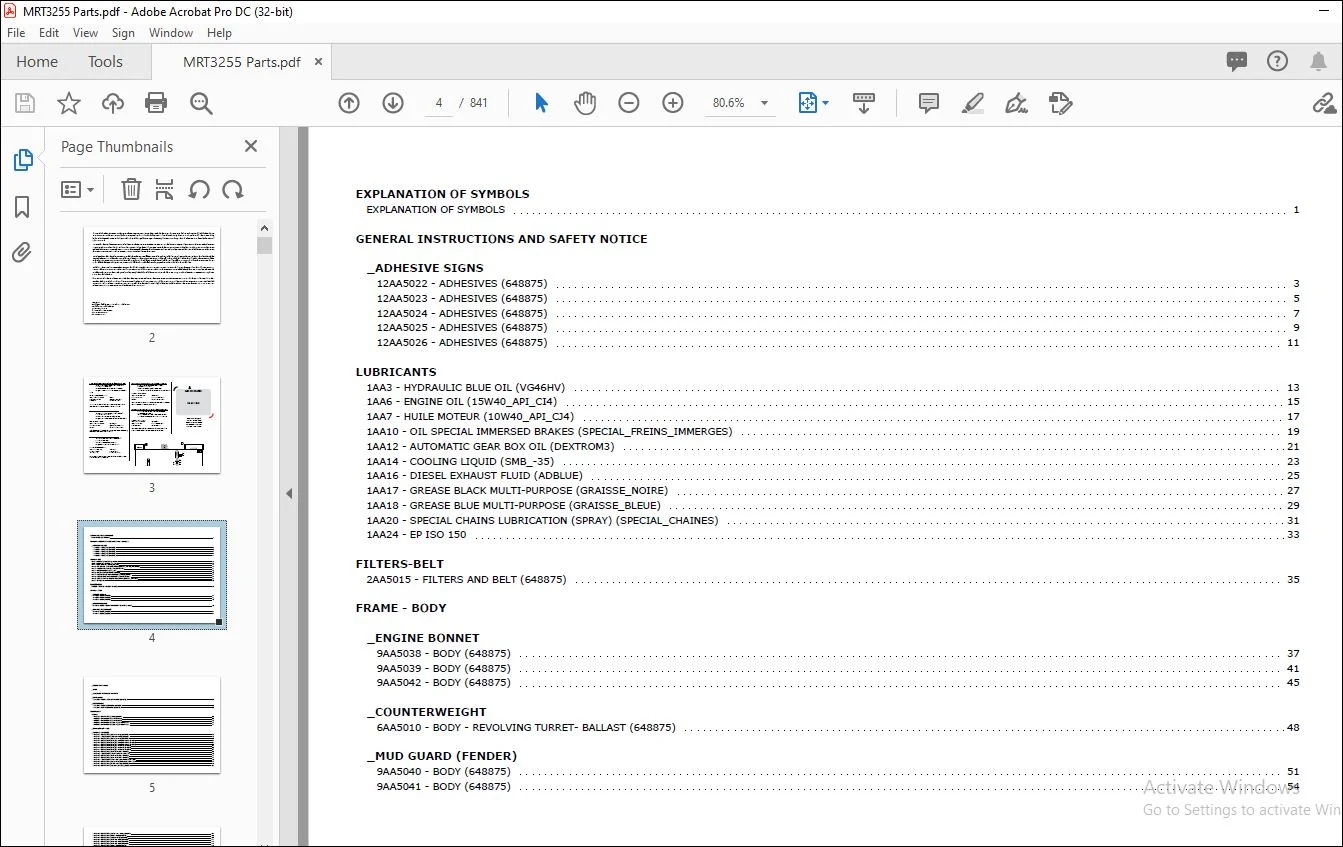Open 1AA3 - HYDRAULIC BLUE OIL entry
The width and height of the screenshot is (1343, 847).
point(833,387)
